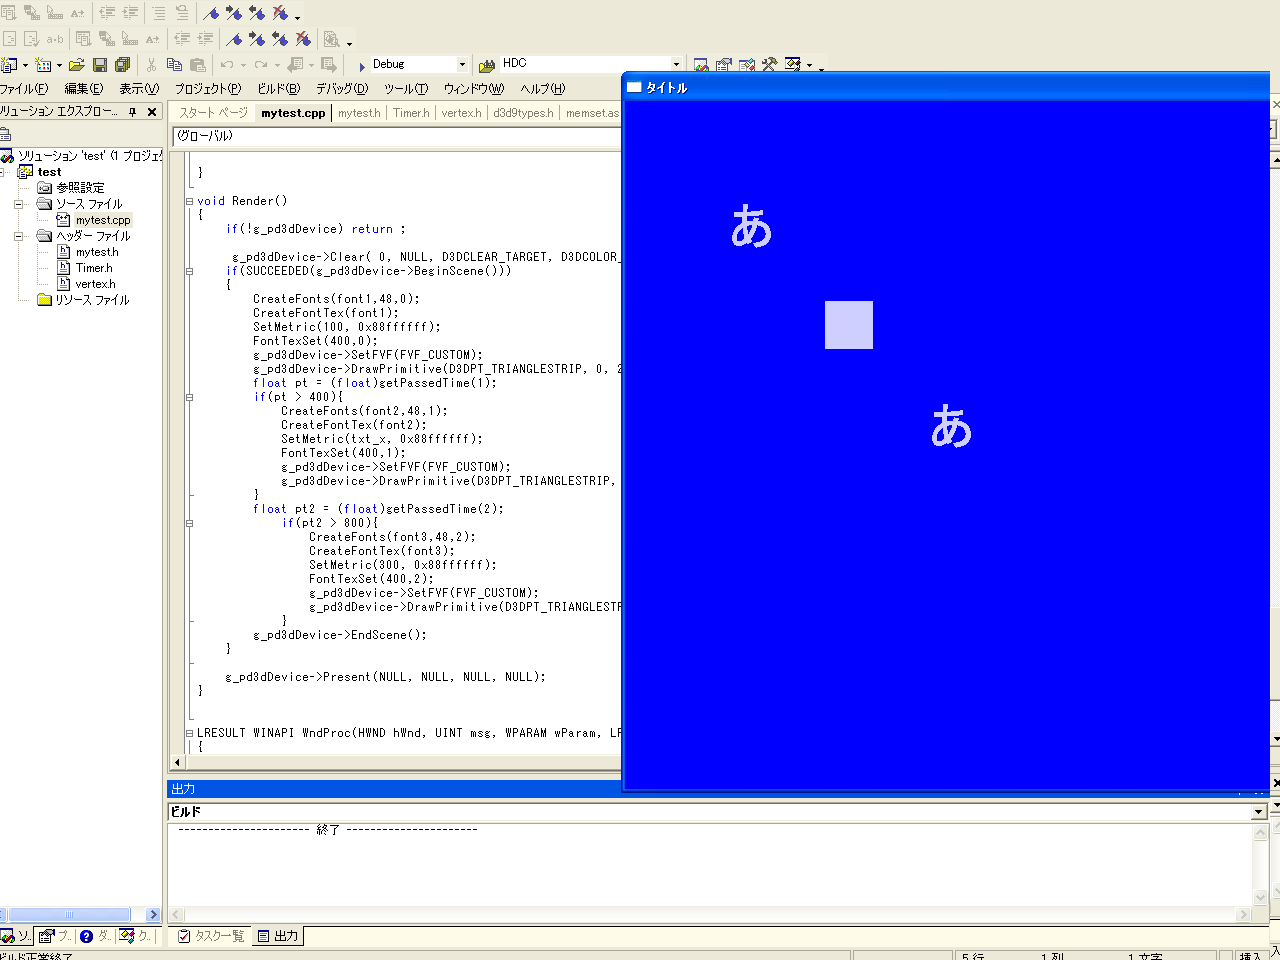
Task: Switch to the mytest.h editor tab
Action: 359,113
